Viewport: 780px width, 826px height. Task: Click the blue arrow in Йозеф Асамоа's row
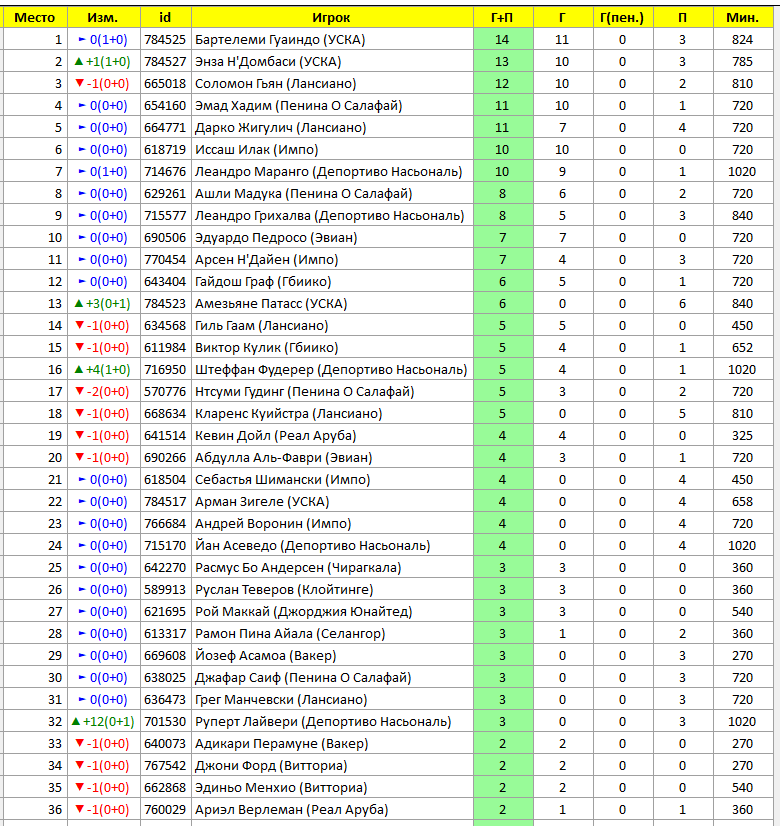click(82, 655)
